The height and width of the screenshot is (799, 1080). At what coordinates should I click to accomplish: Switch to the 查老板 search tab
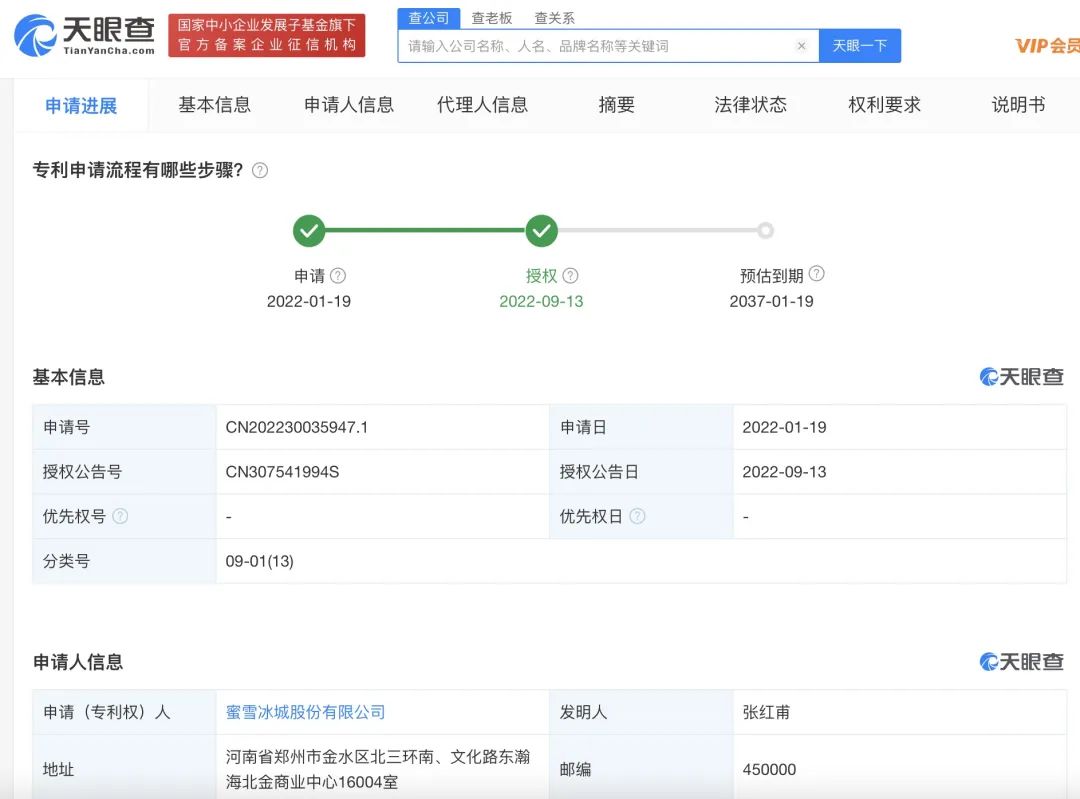pyautogui.click(x=492, y=18)
